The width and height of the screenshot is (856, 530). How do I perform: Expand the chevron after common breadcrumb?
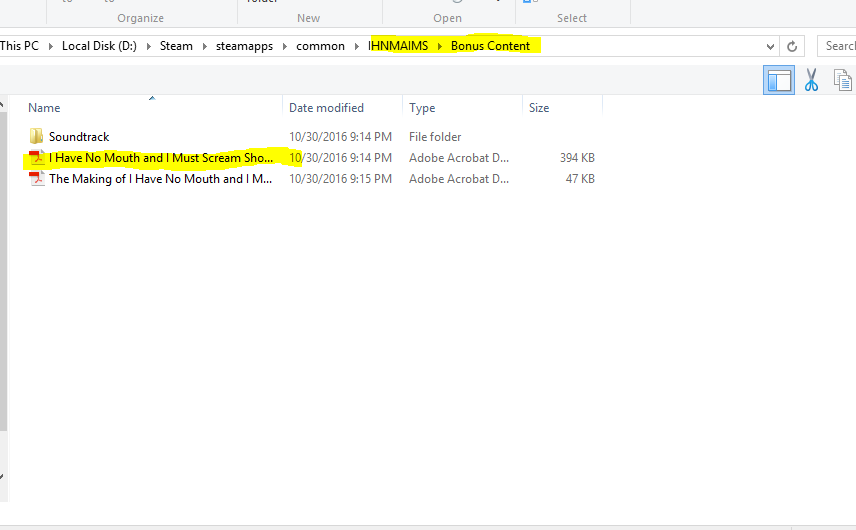pyautogui.click(x=356, y=46)
